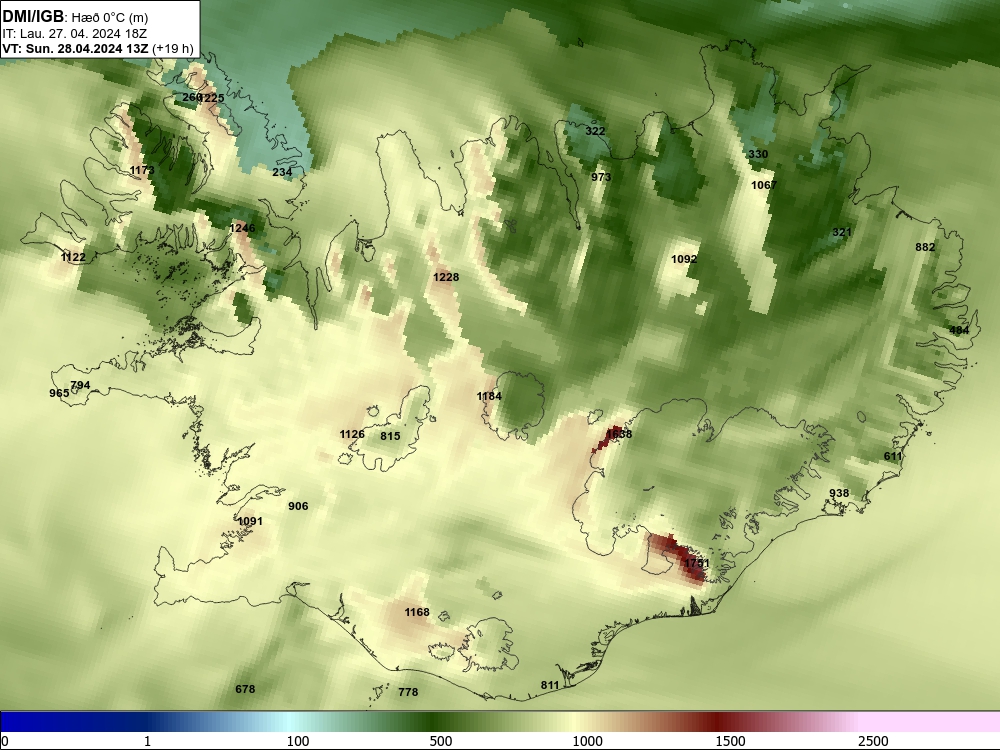
Task: Click the 1126 height label
Action: tap(352, 435)
